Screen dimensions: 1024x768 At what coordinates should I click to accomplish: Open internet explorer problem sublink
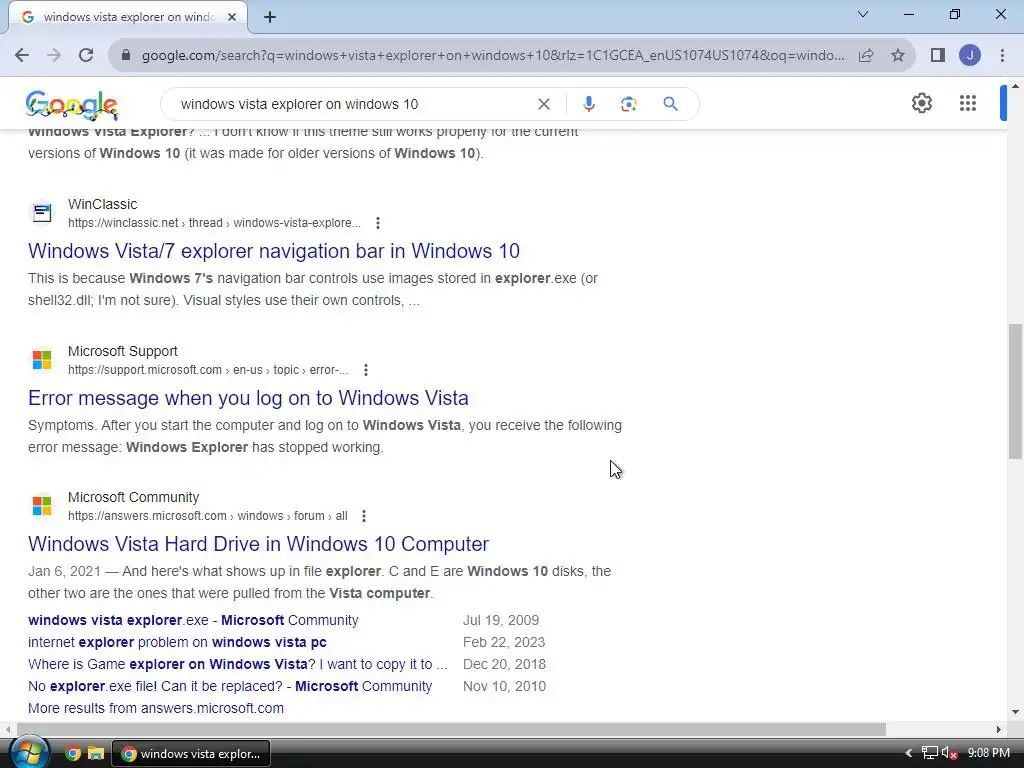tap(177, 642)
